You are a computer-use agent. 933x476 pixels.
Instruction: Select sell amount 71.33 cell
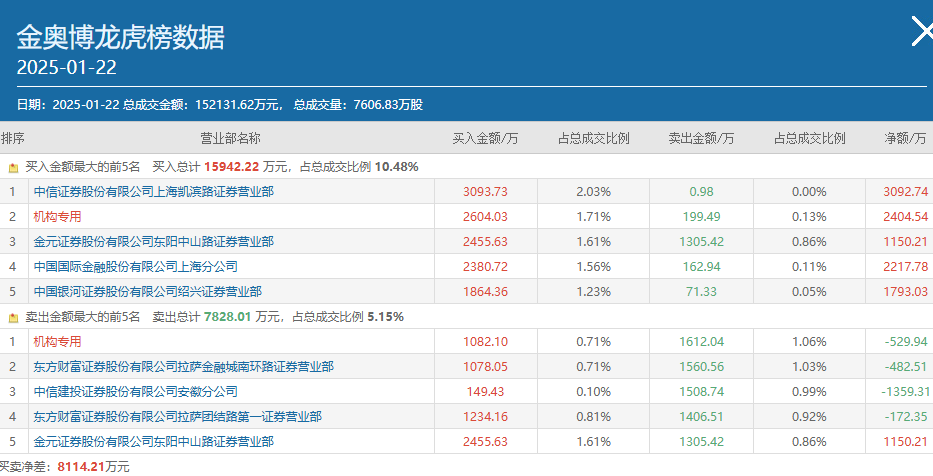(702, 292)
